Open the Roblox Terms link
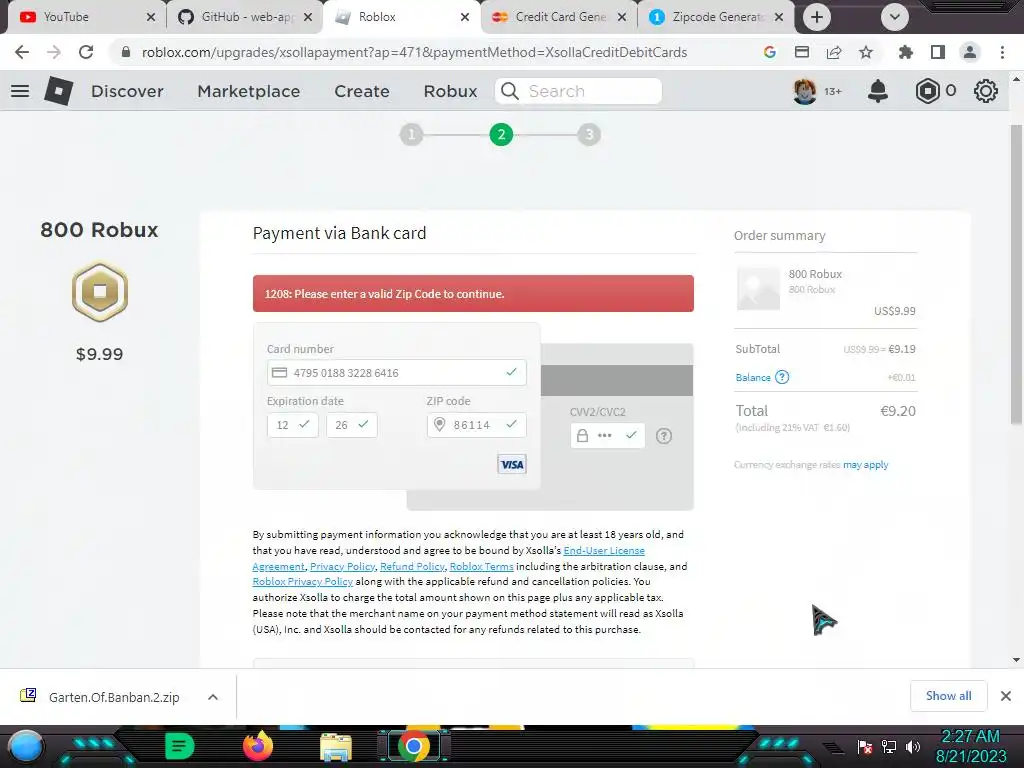Image resolution: width=1024 pixels, height=768 pixels. coord(481,566)
